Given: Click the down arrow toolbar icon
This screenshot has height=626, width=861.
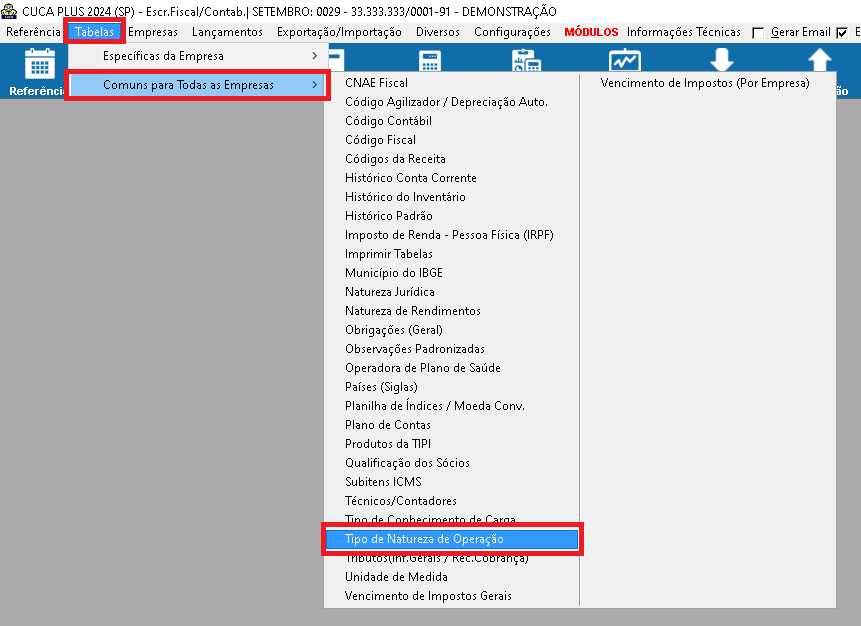Looking at the screenshot, I should point(722,59).
